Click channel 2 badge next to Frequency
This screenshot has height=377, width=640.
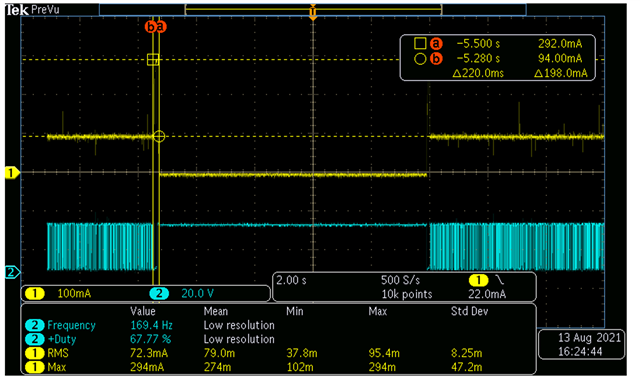pos(35,325)
